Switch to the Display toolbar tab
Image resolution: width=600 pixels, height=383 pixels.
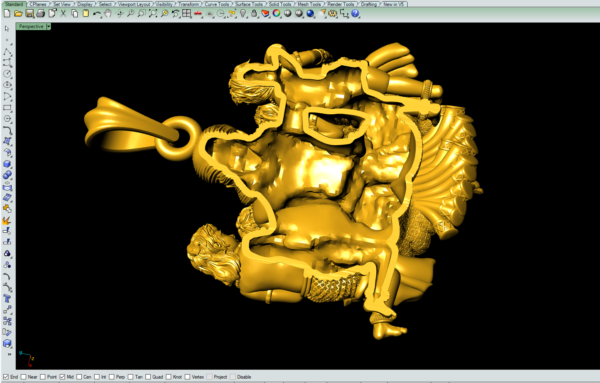point(85,4)
